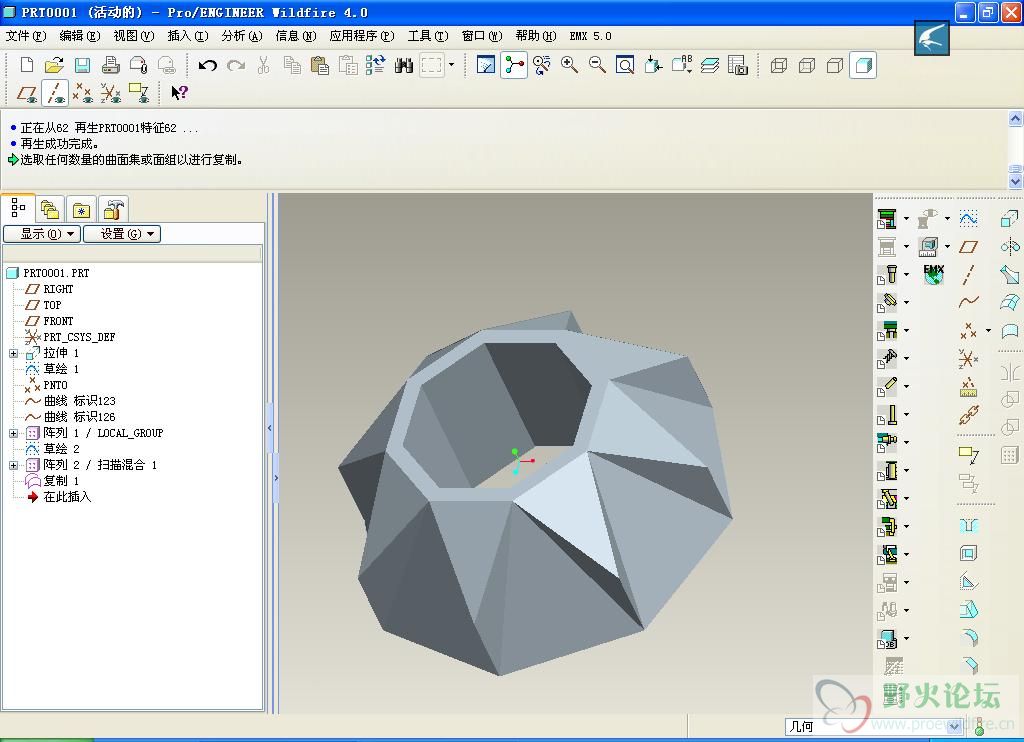This screenshot has width=1024, height=742.
Task: Expand the 拉伸 1 feature node
Action: click(x=13, y=353)
